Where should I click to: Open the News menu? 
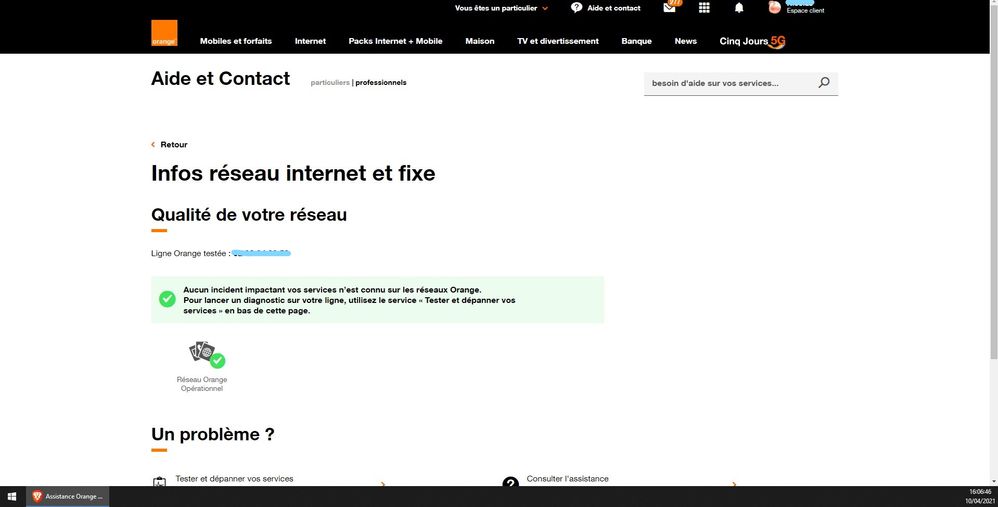pos(685,41)
